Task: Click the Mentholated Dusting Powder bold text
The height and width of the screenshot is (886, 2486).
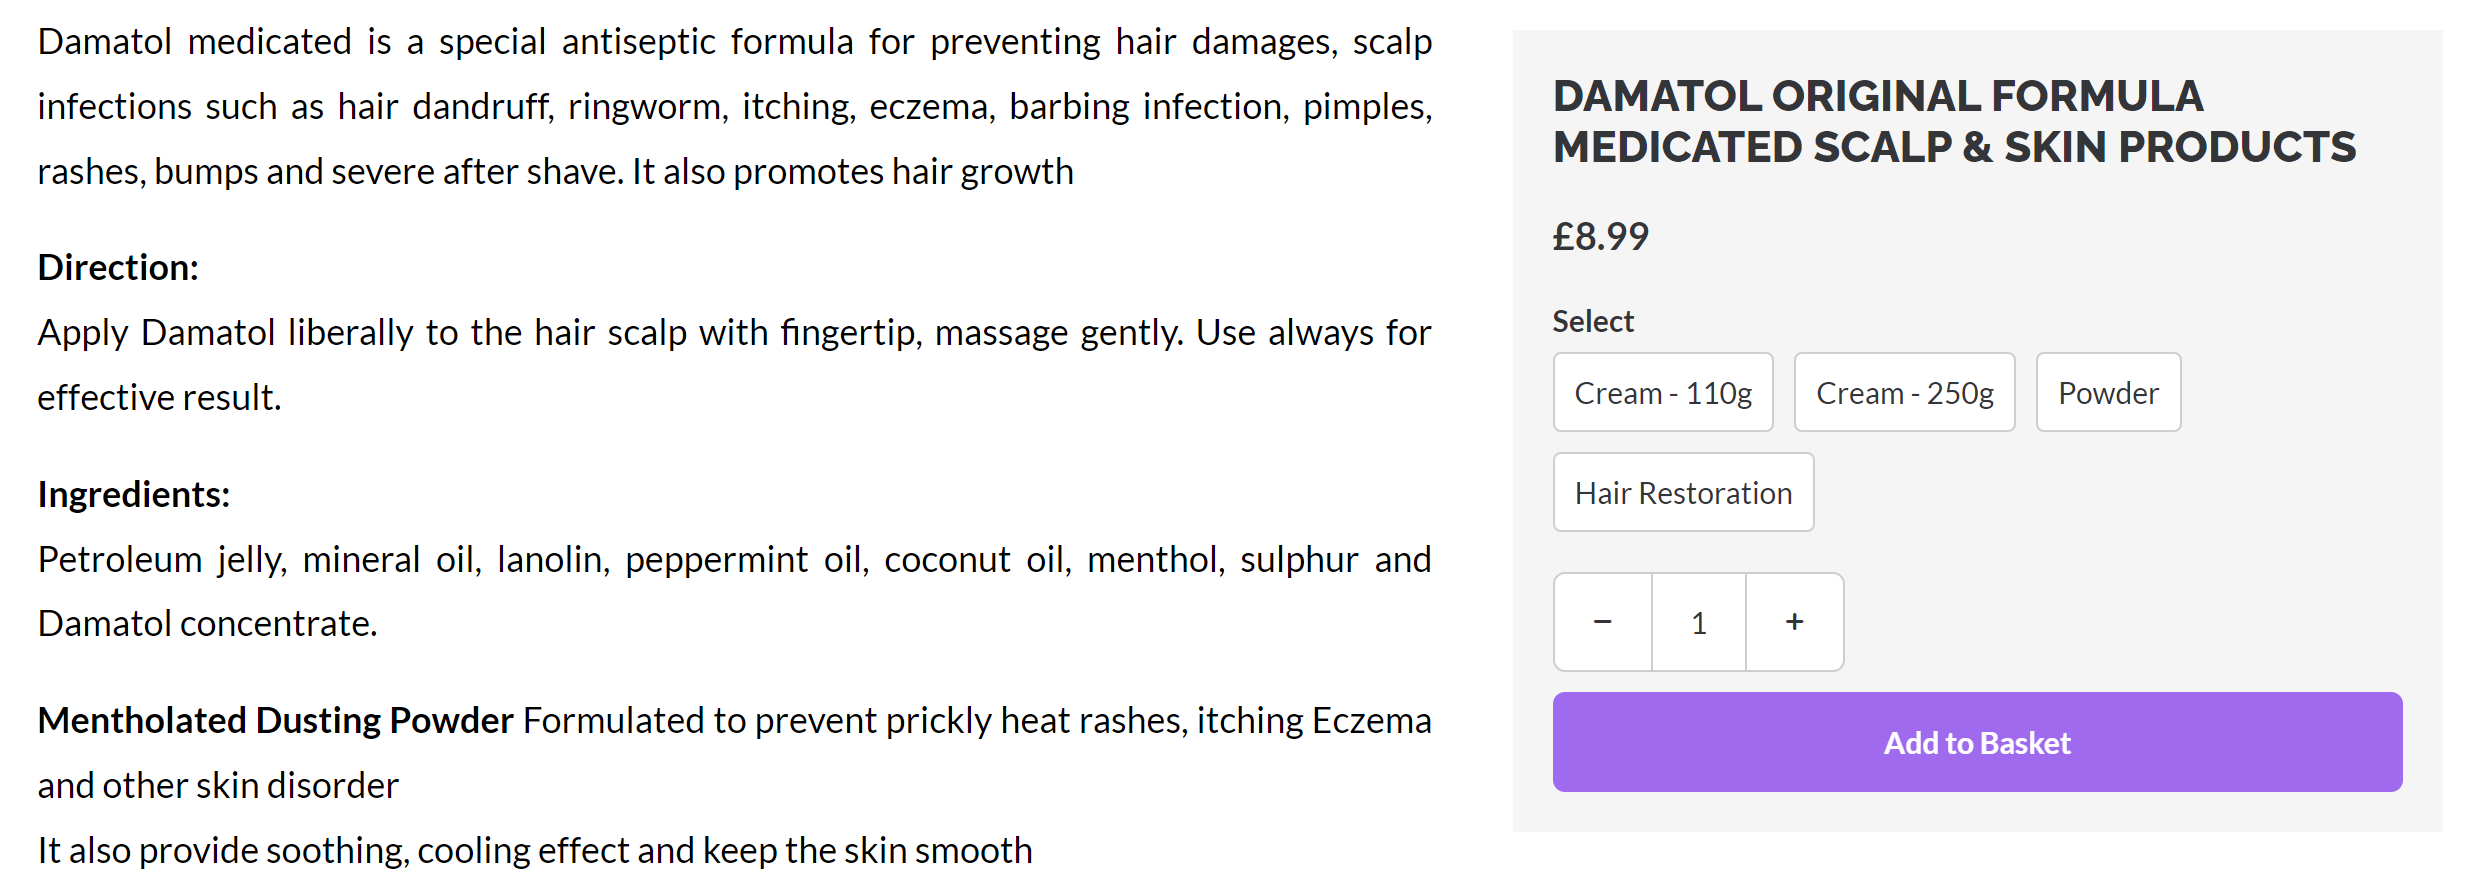Action: coord(275,720)
